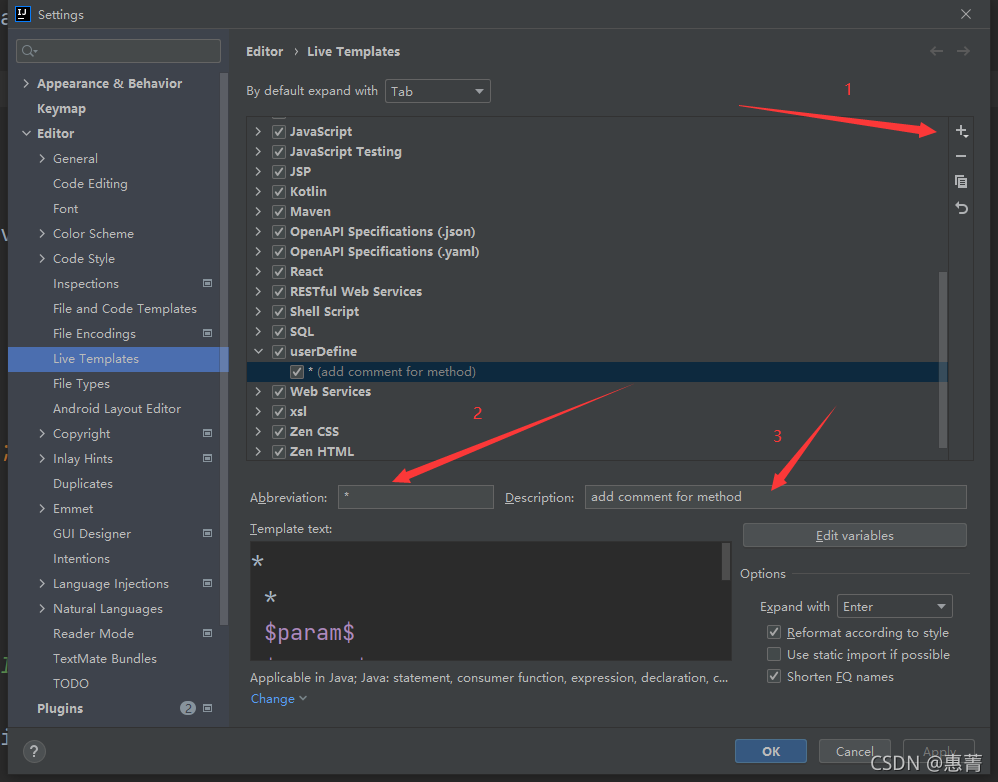Image resolution: width=998 pixels, height=782 pixels.
Task: Toggle Reformat according to style
Action: pos(774,632)
